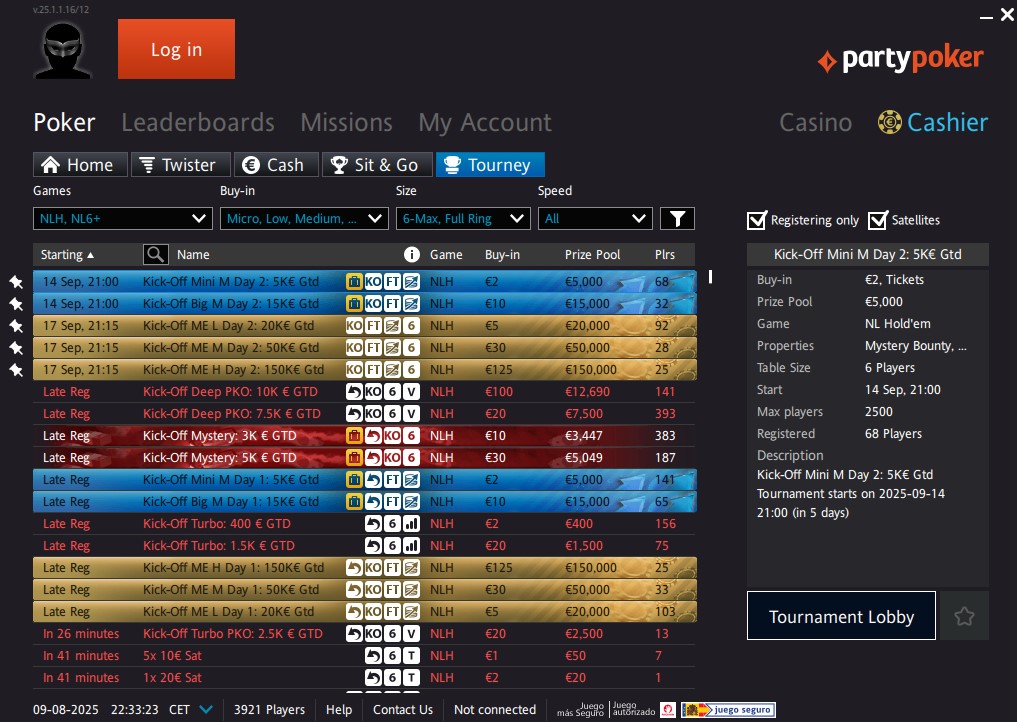The height and width of the screenshot is (722, 1017).
Task: Open the My Account section
Action: click(485, 123)
